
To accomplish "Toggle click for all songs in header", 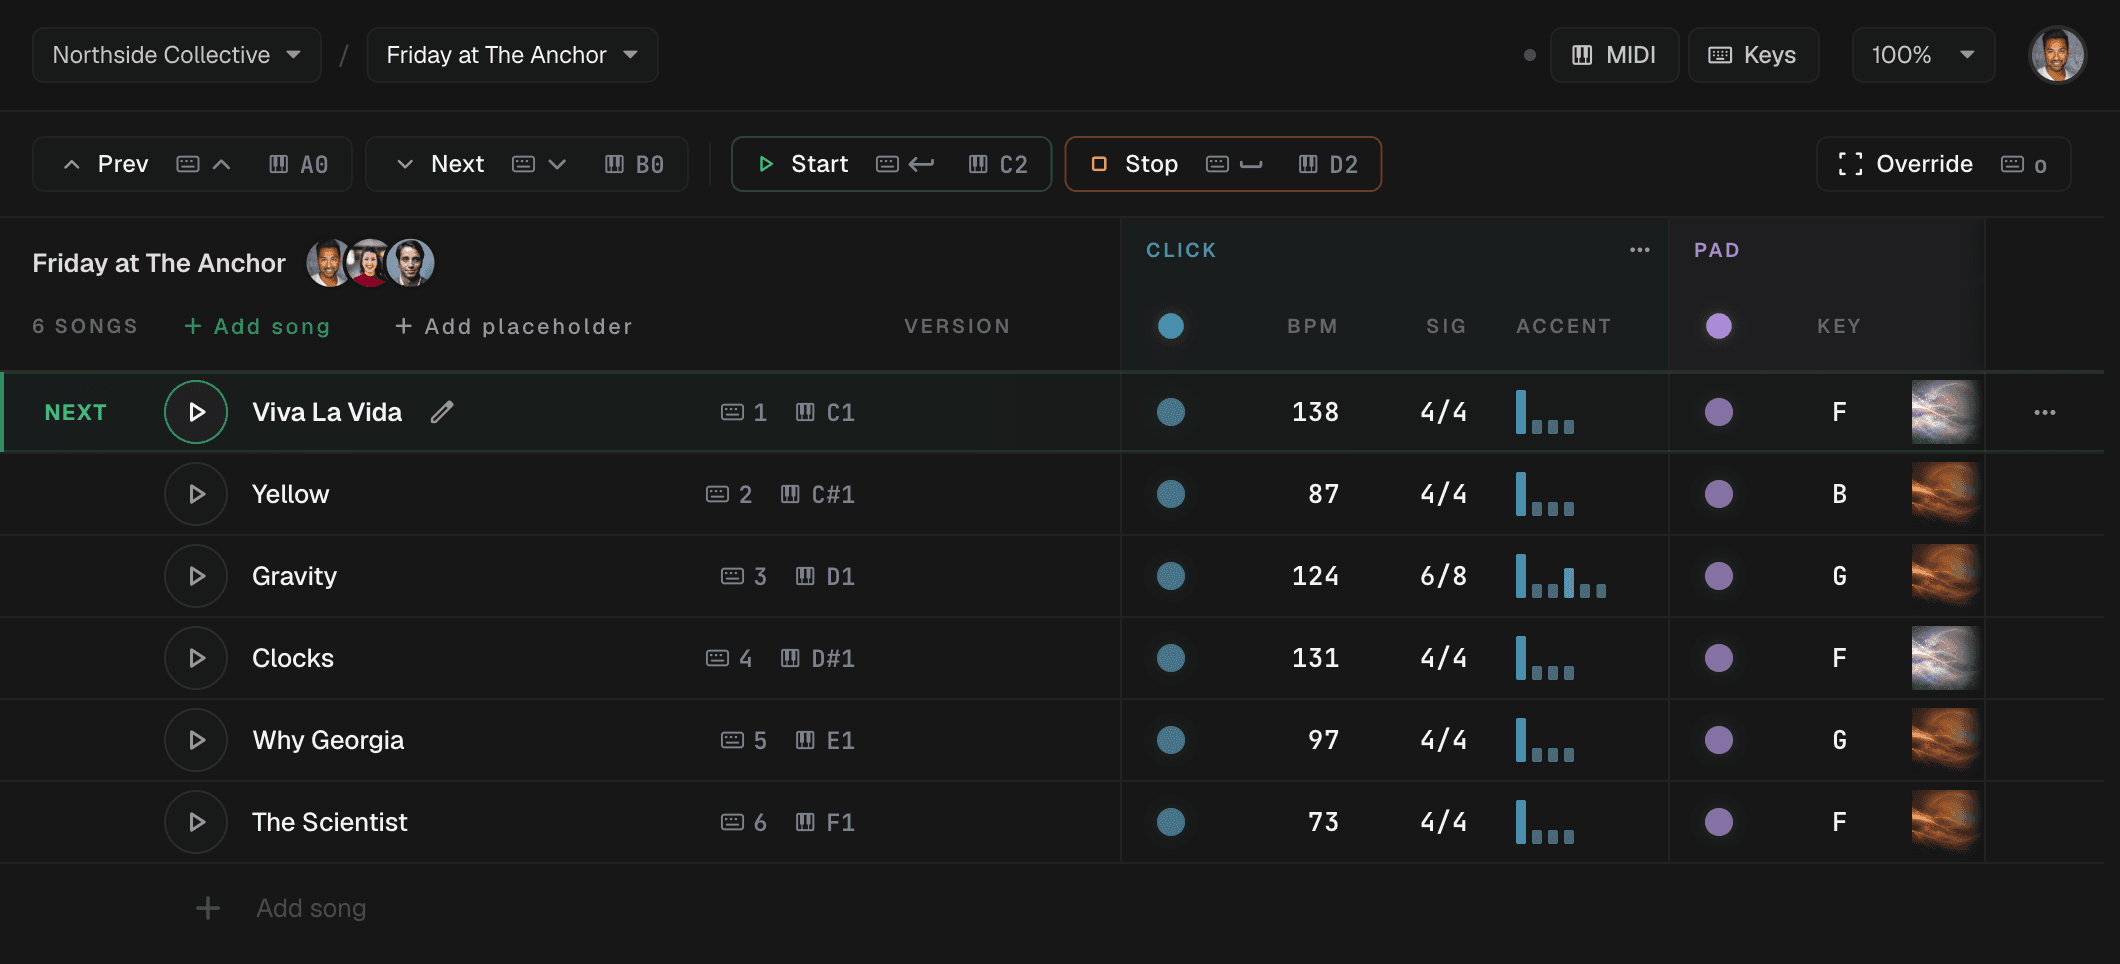I will point(1171,326).
